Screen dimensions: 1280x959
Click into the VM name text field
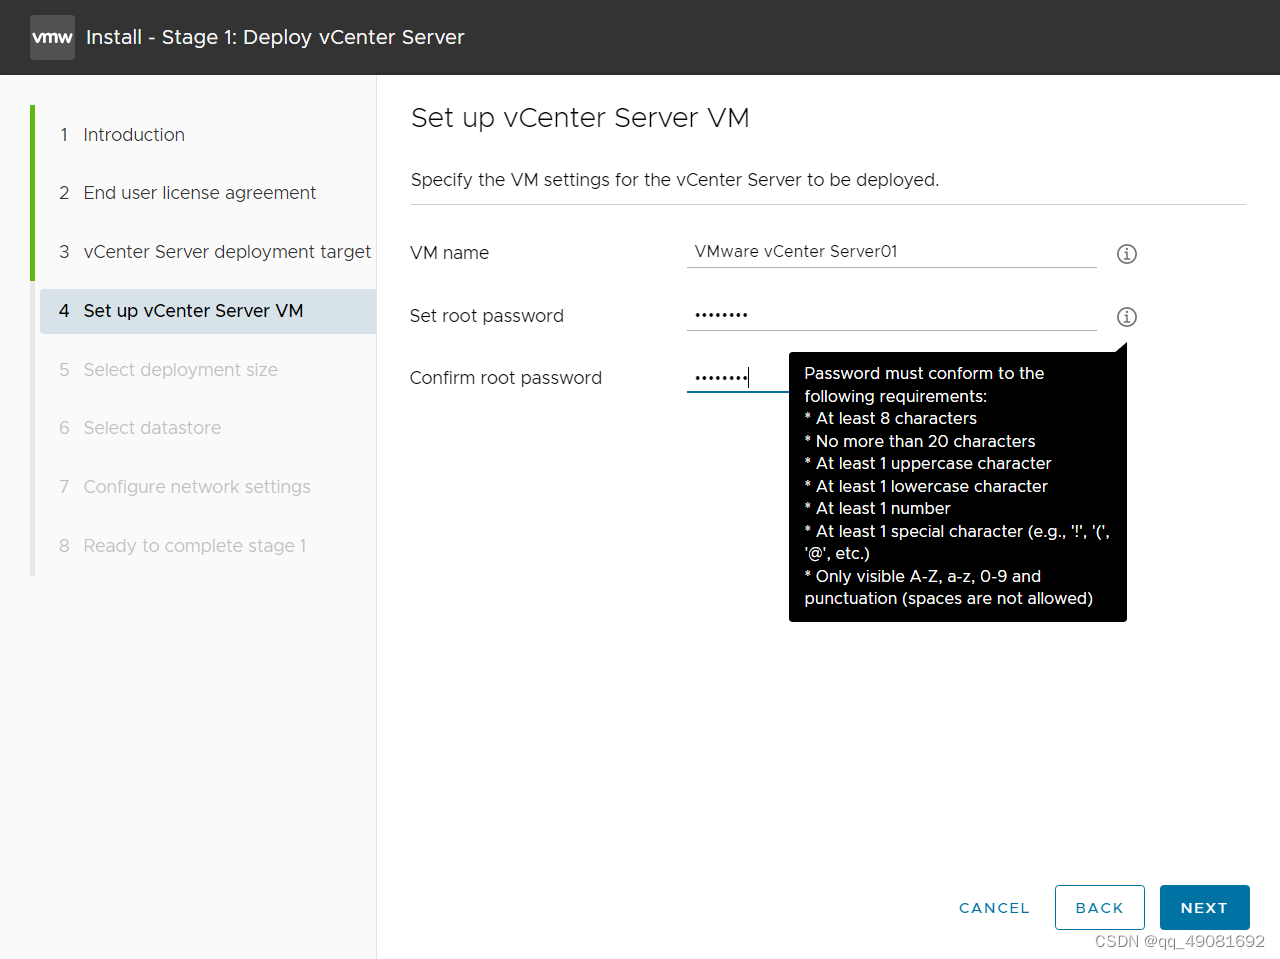(890, 252)
